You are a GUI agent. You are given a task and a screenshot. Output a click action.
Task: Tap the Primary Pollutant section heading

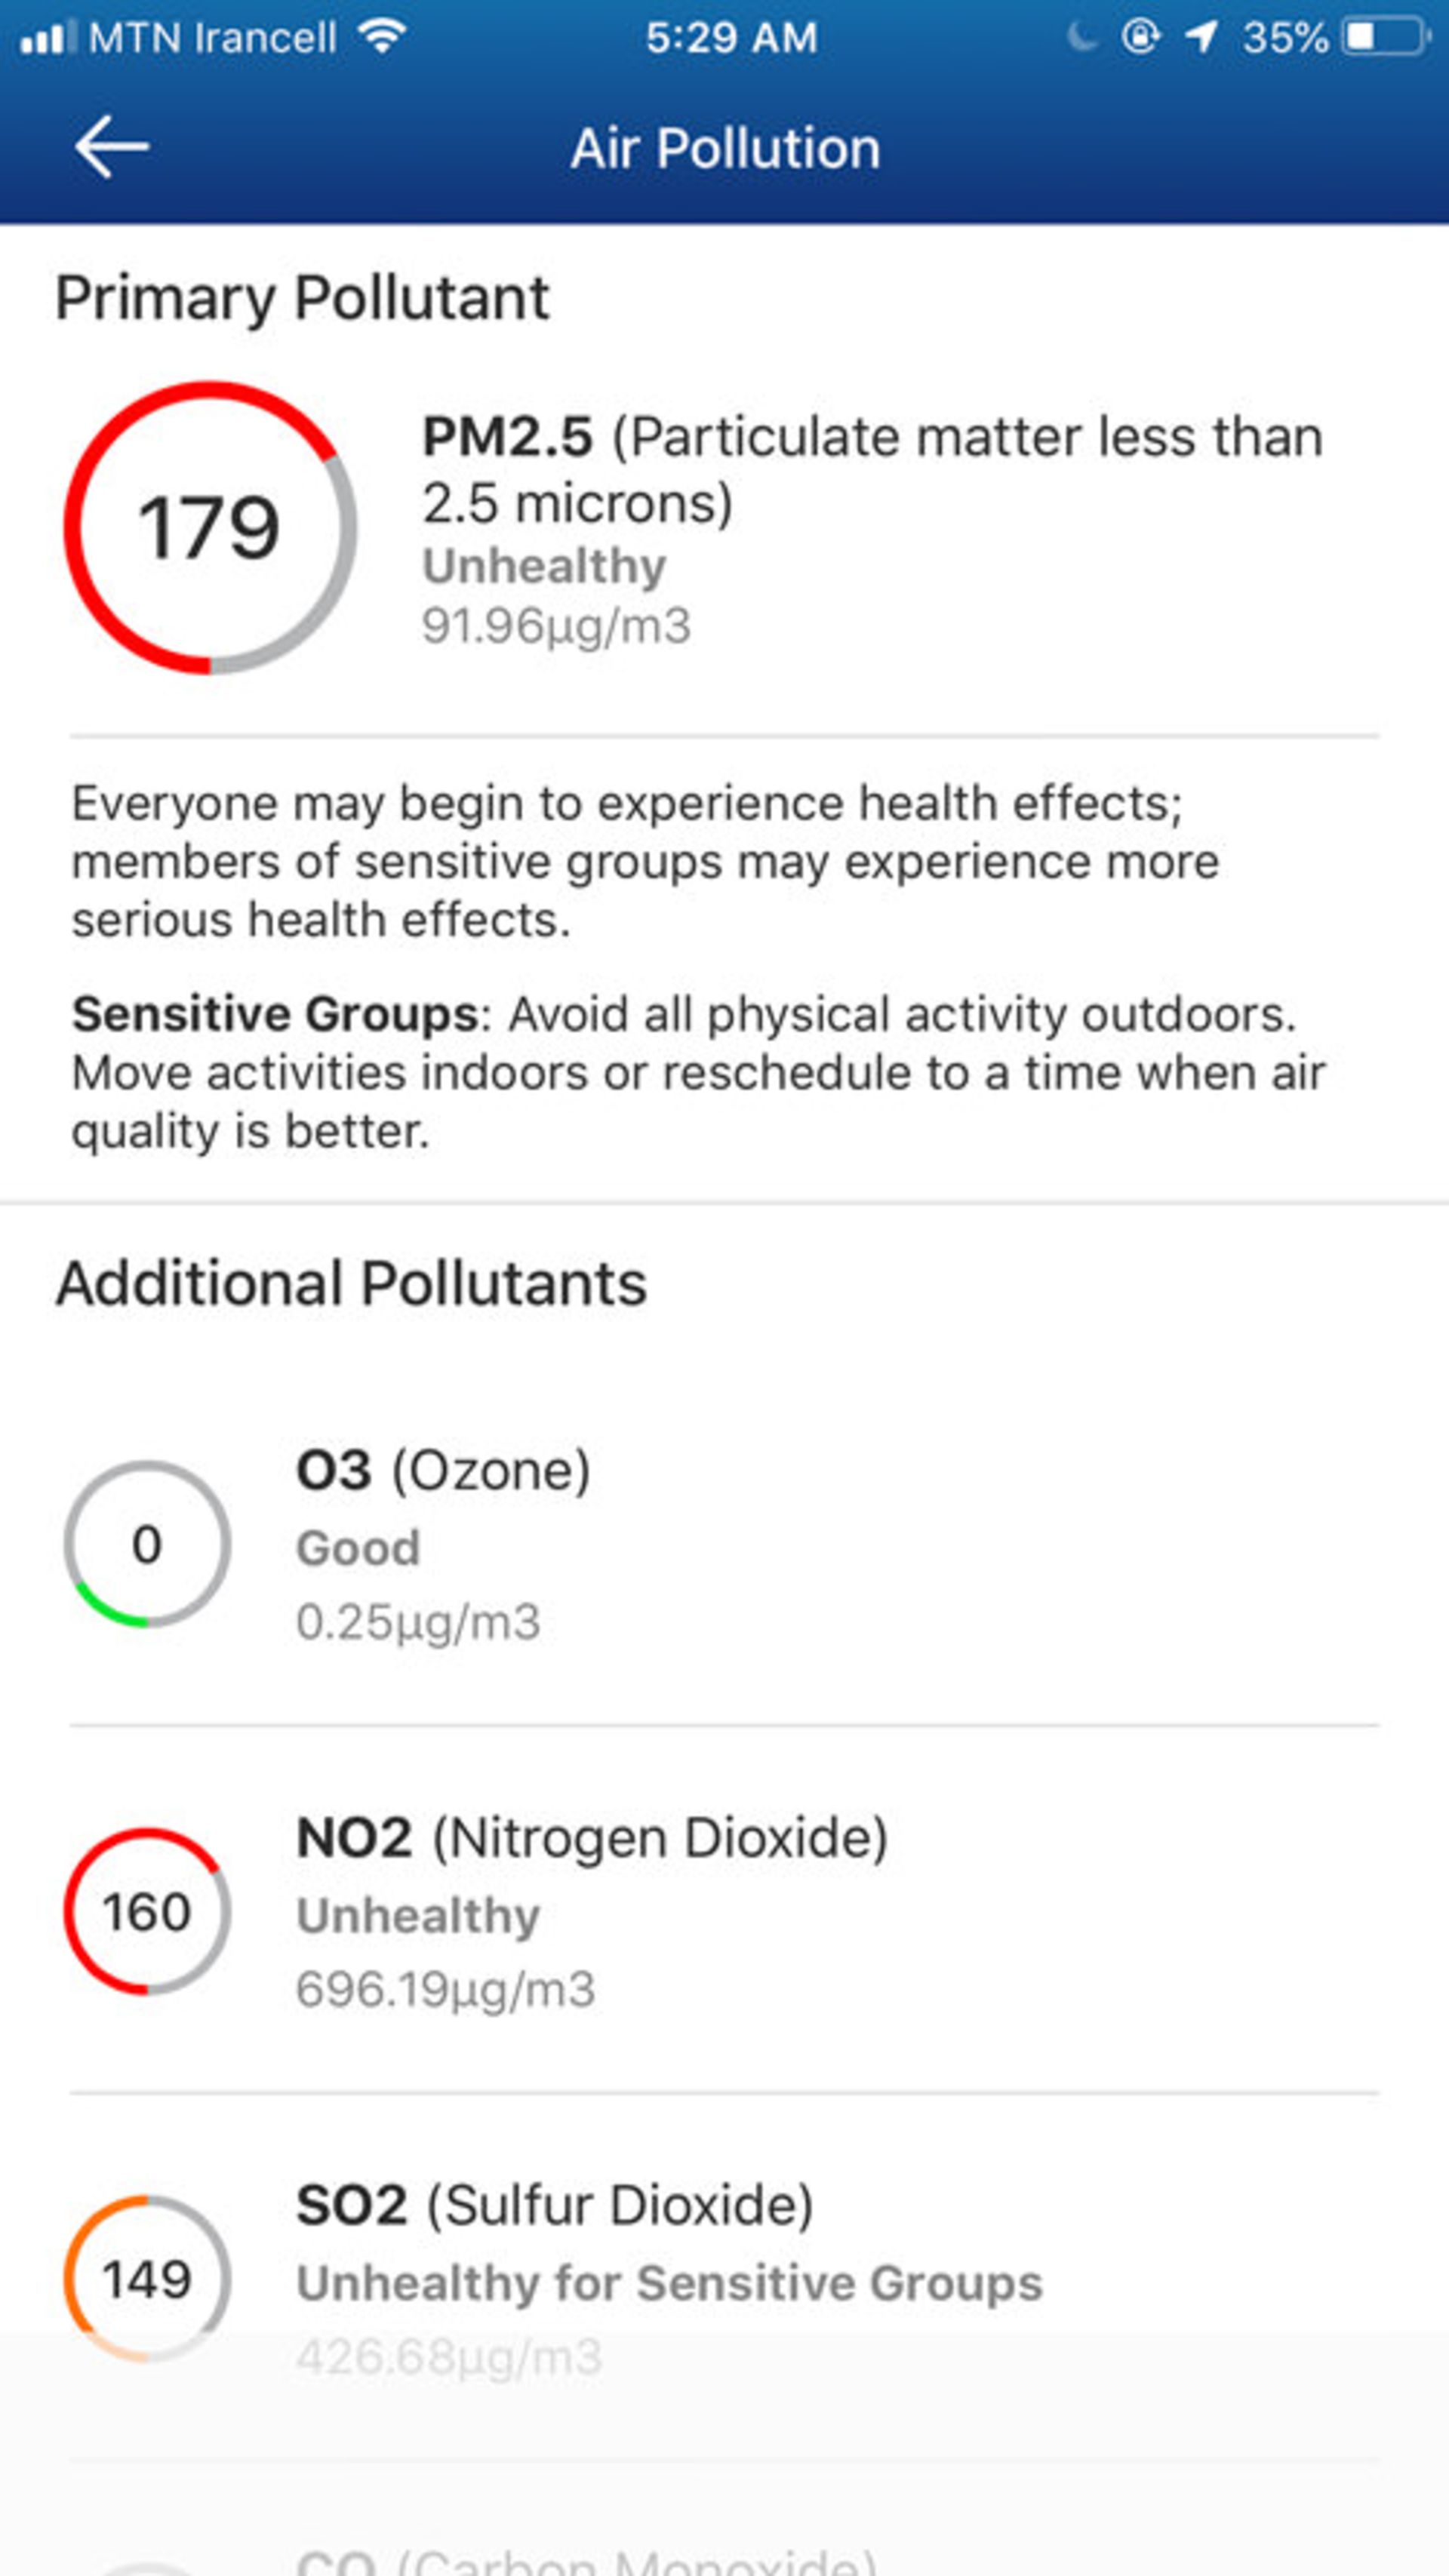[302, 298]
